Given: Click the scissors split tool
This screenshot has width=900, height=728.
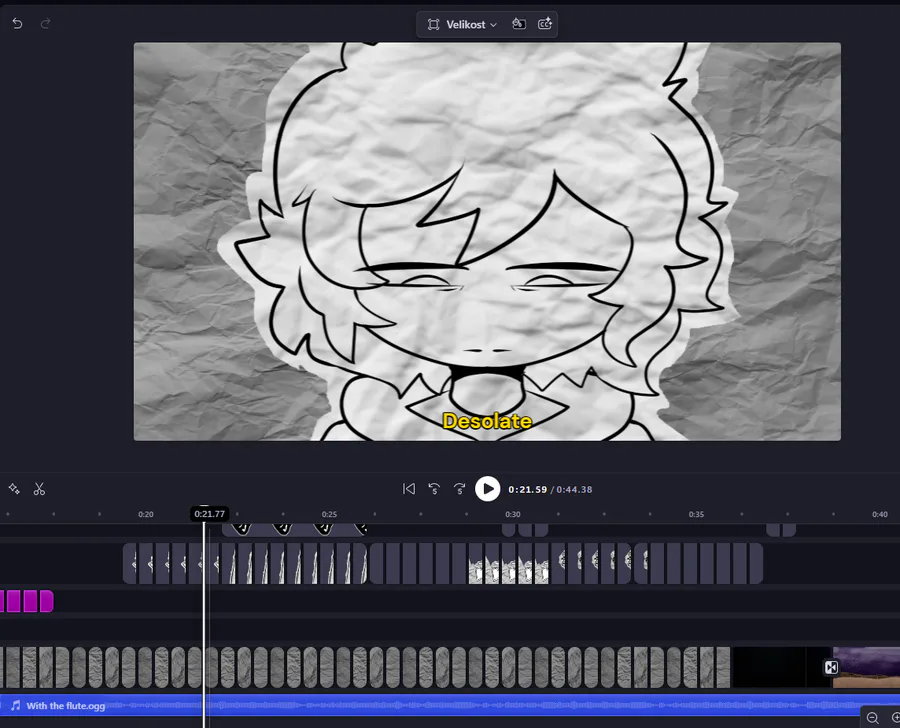Looking at the screenshot, I should [x=39, y=489].
